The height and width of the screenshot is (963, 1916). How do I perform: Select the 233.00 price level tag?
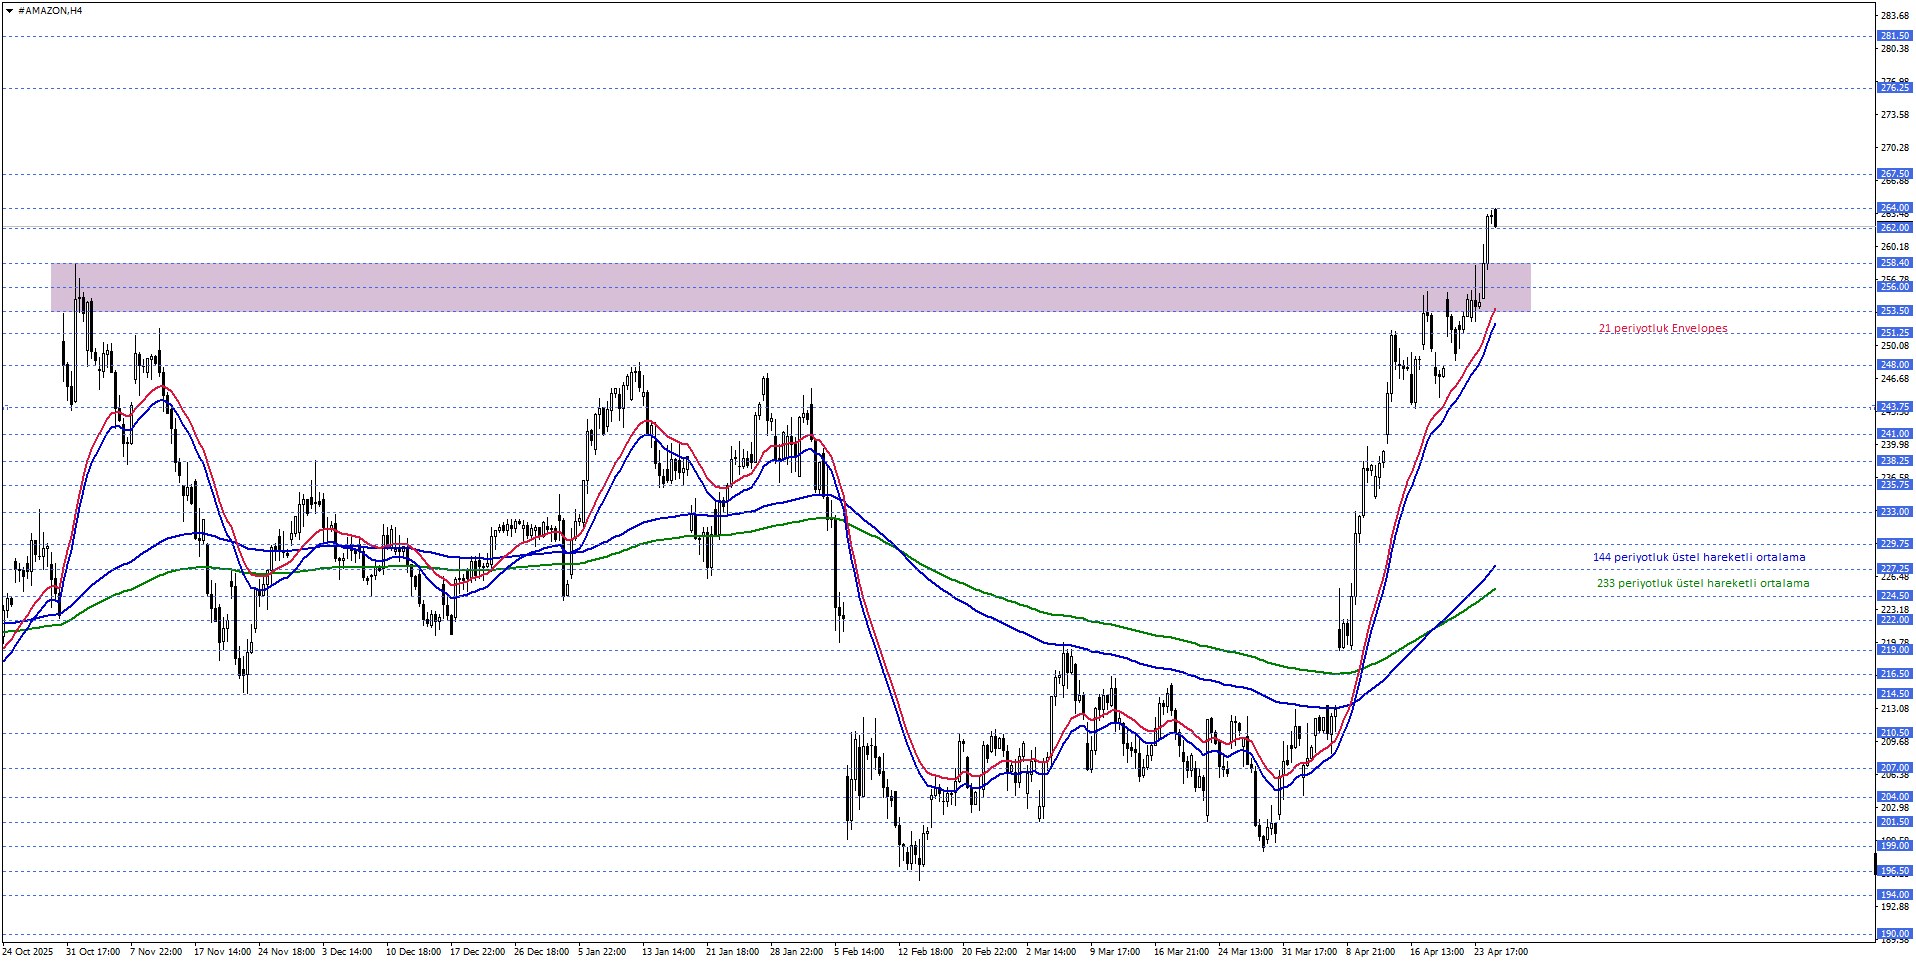1894,512
